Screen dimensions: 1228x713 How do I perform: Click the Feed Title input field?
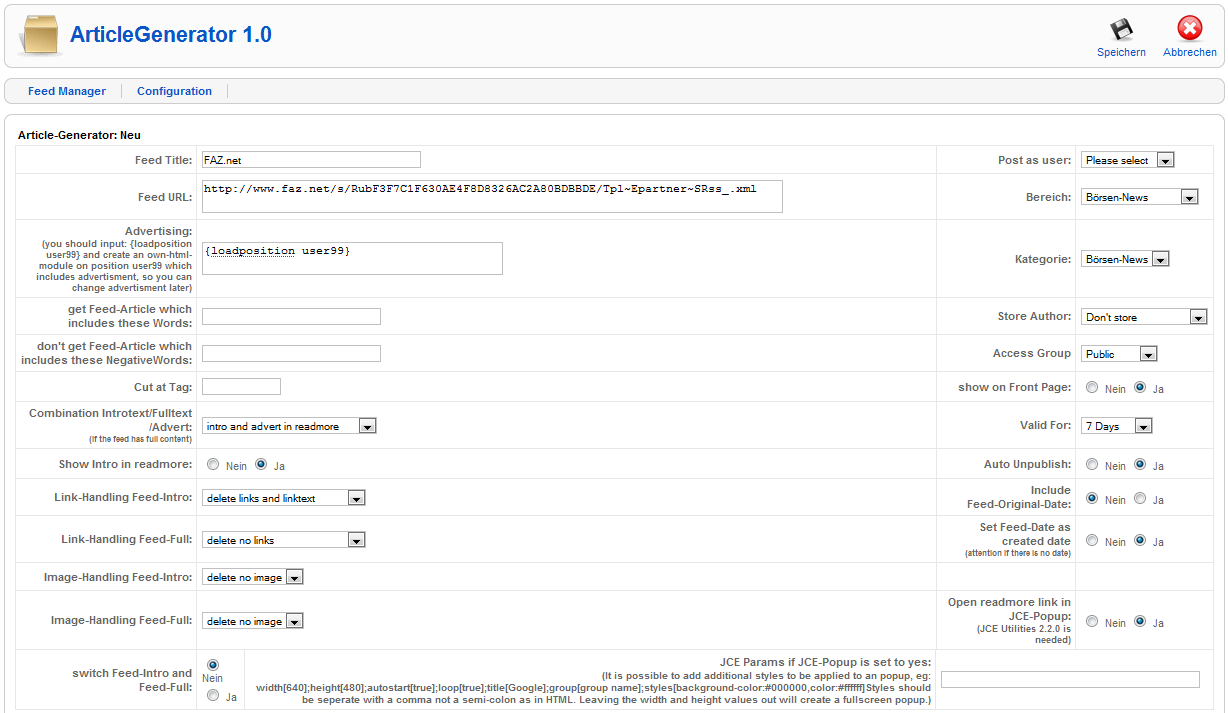pyautogui.click(x=311, y=160)
